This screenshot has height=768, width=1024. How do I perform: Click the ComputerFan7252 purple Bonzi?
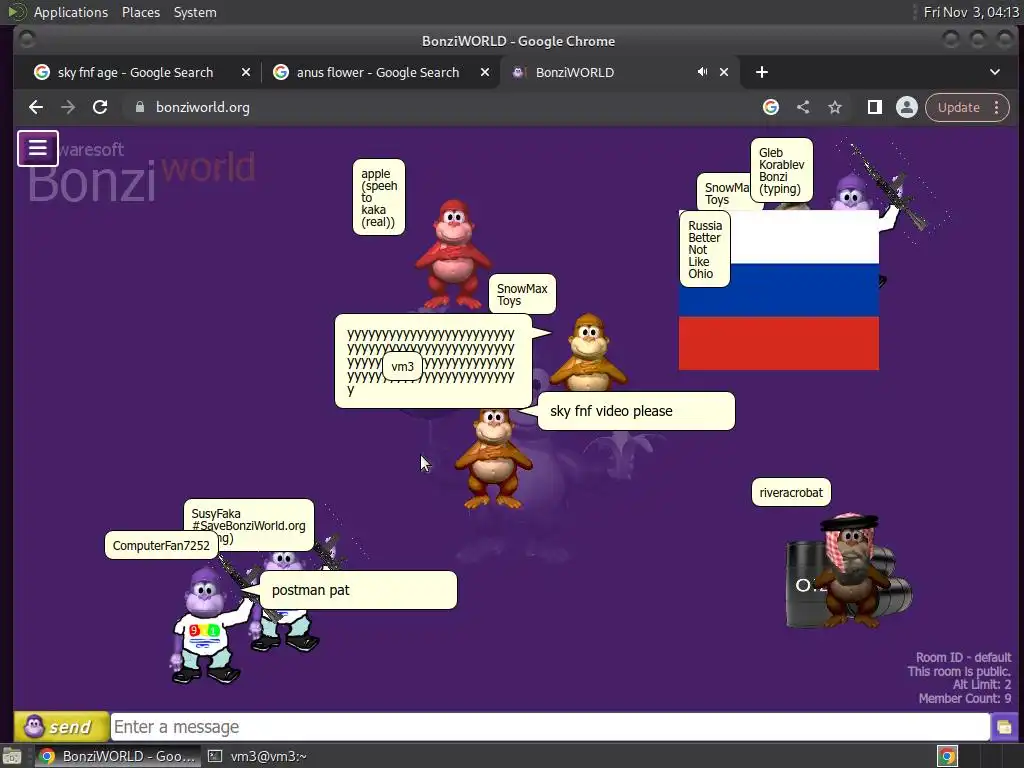pyautogui.click(x=206, y=626)
